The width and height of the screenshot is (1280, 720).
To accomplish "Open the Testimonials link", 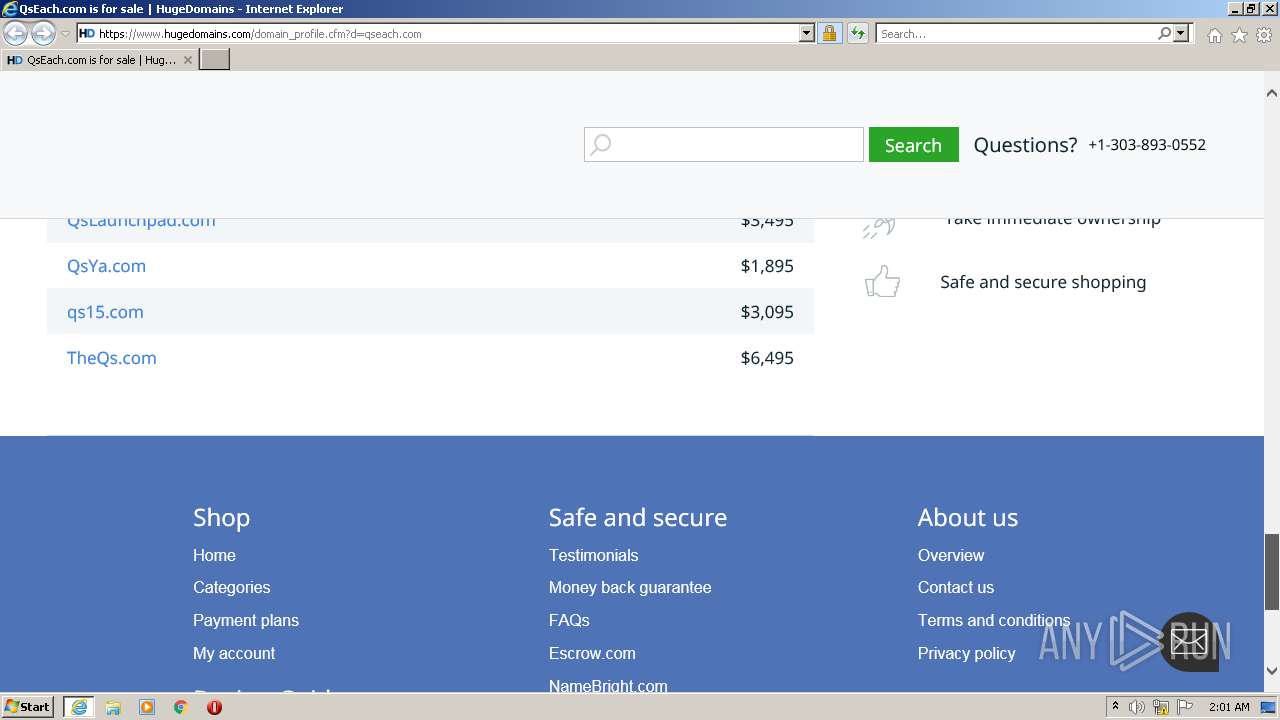I will click(x=593, y=555).
